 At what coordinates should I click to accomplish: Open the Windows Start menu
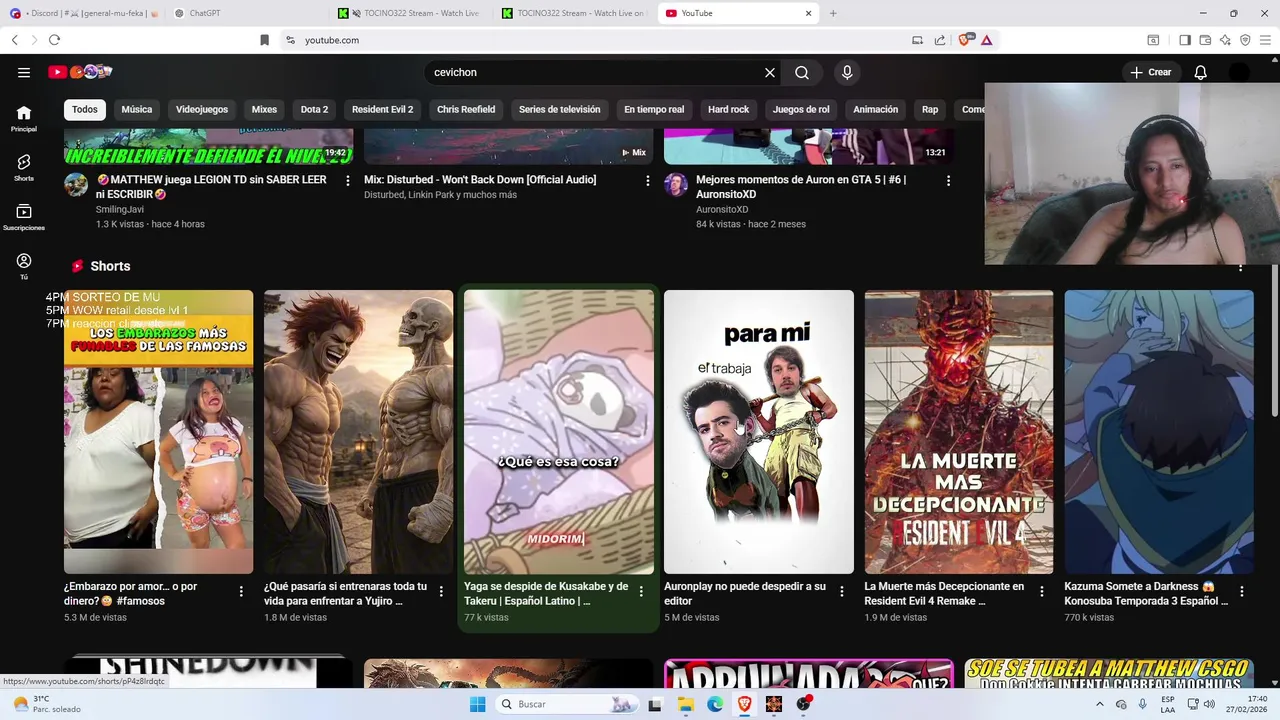(478, 704)
